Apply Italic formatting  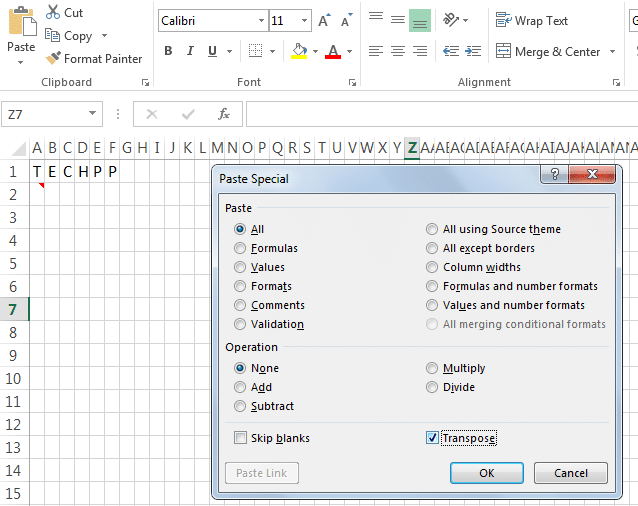tap(190, 51)
